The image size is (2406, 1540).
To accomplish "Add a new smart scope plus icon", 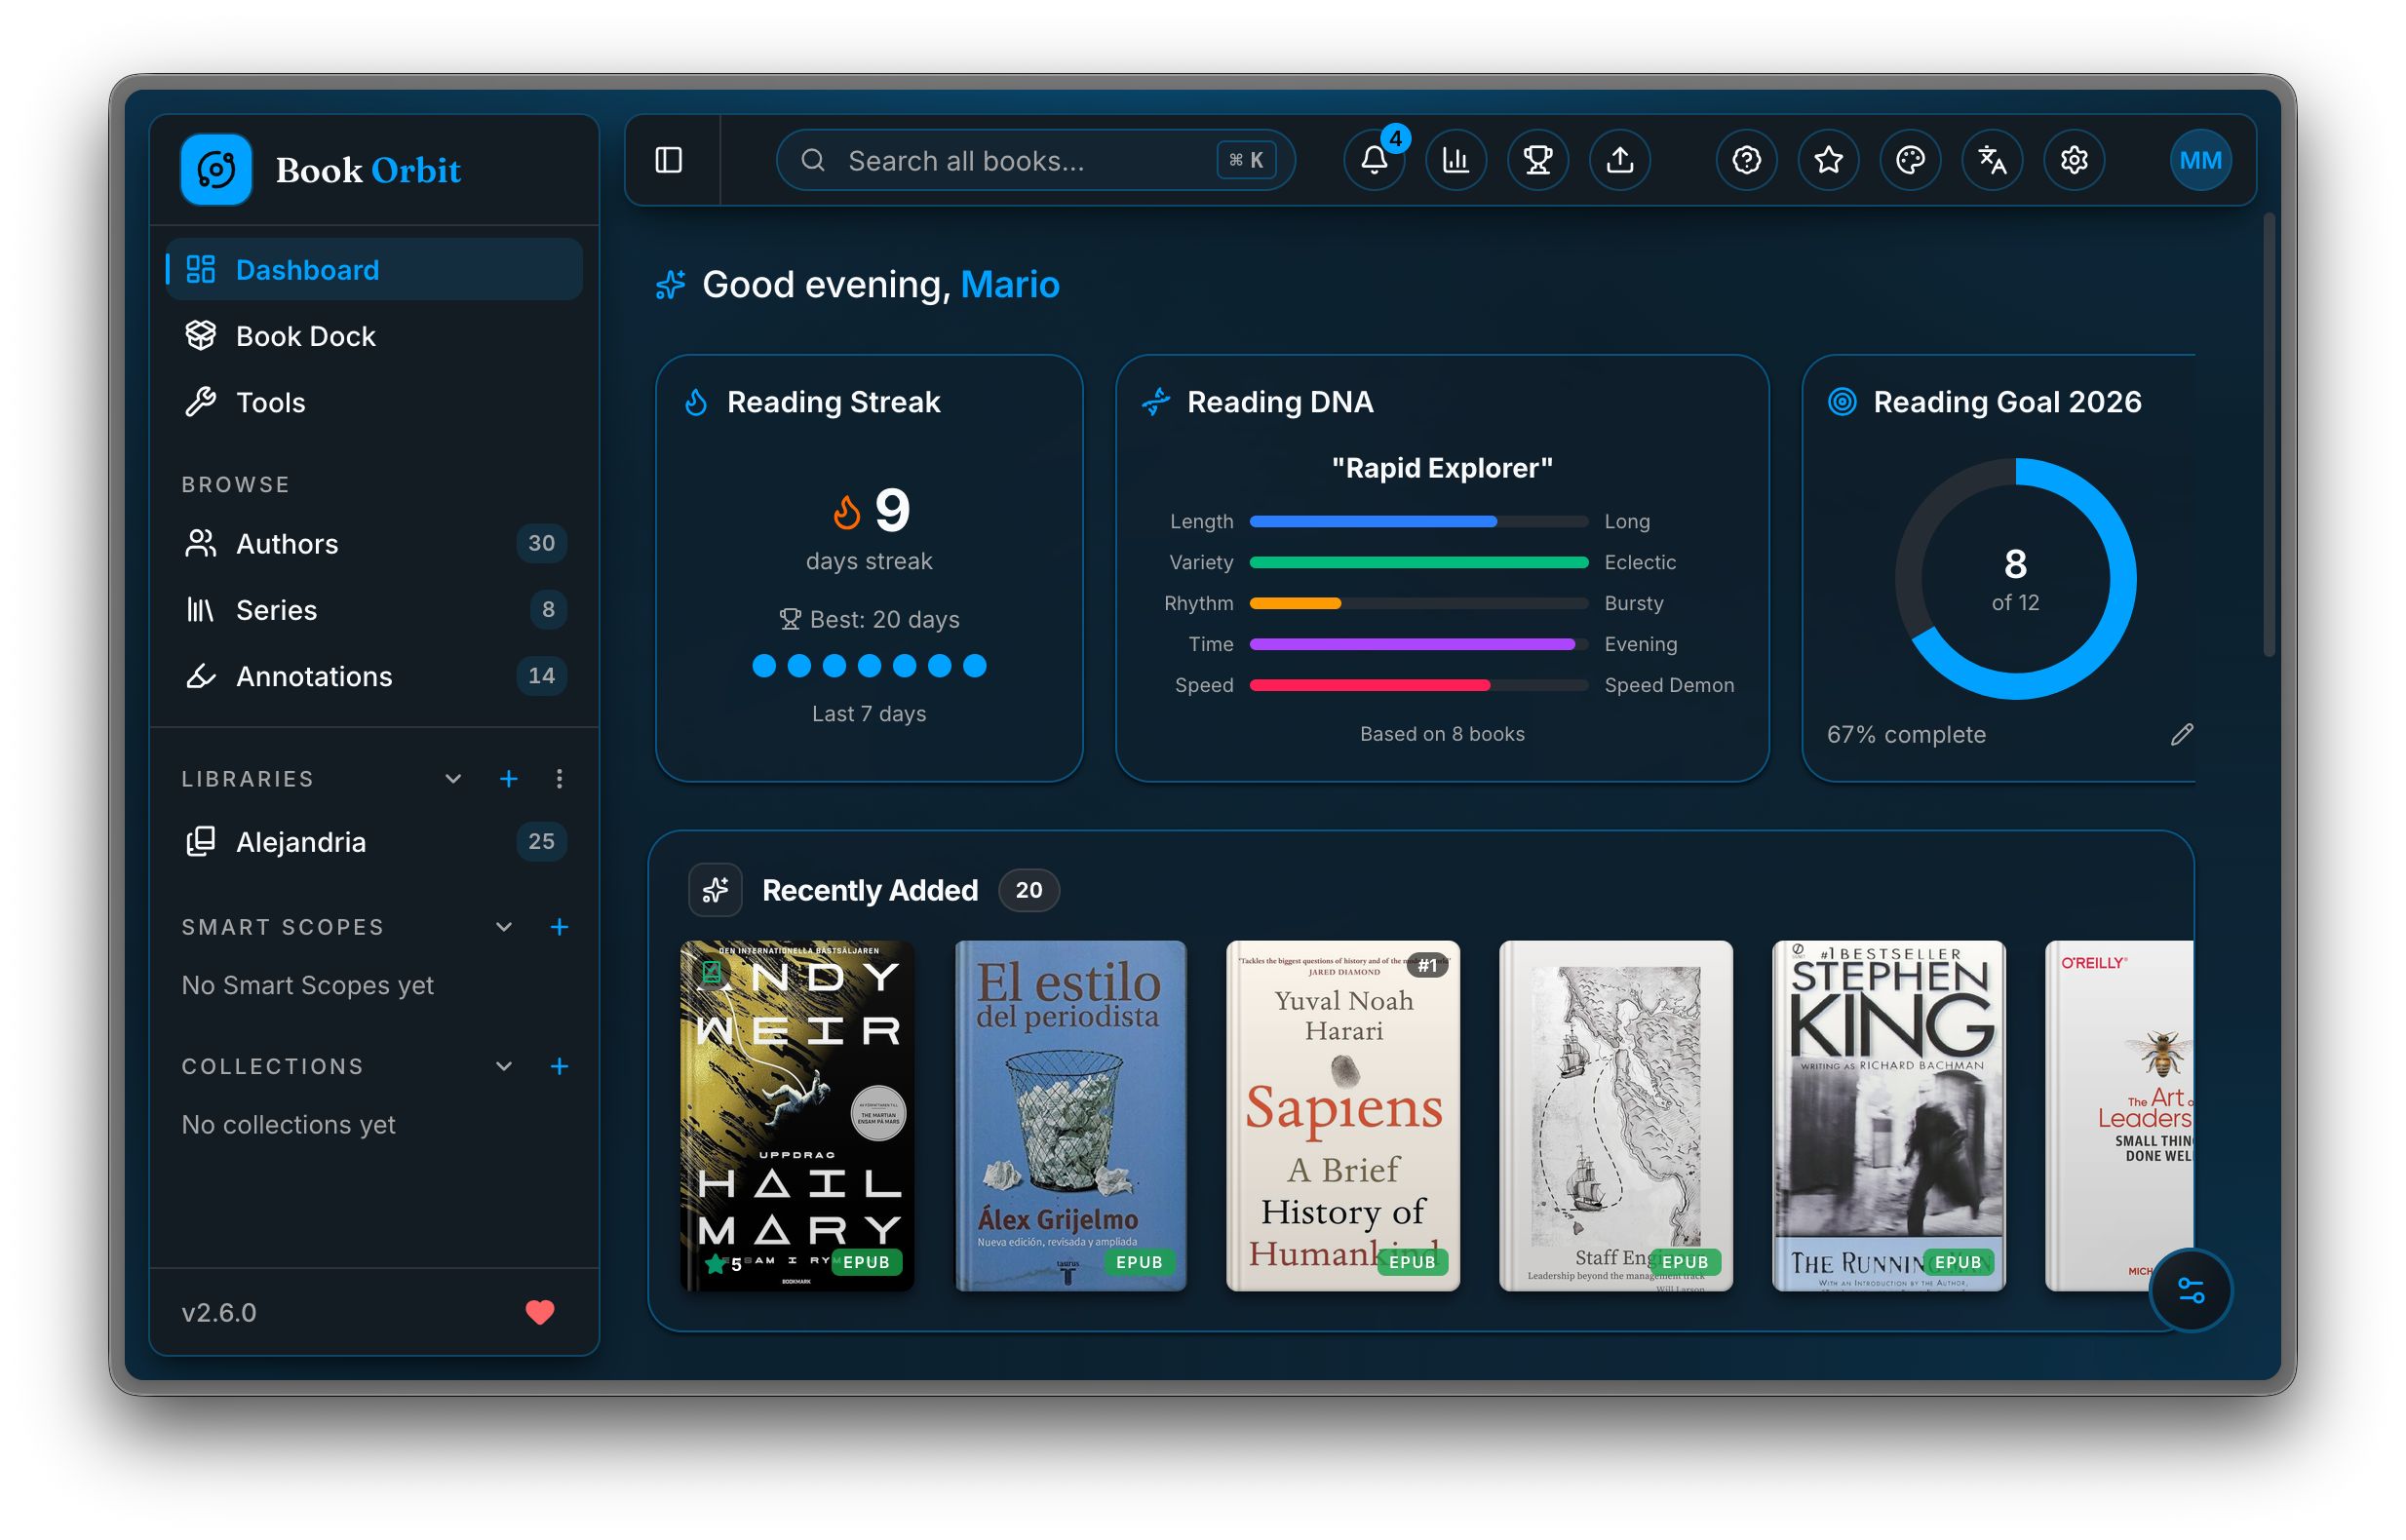I will pos(560,927).
